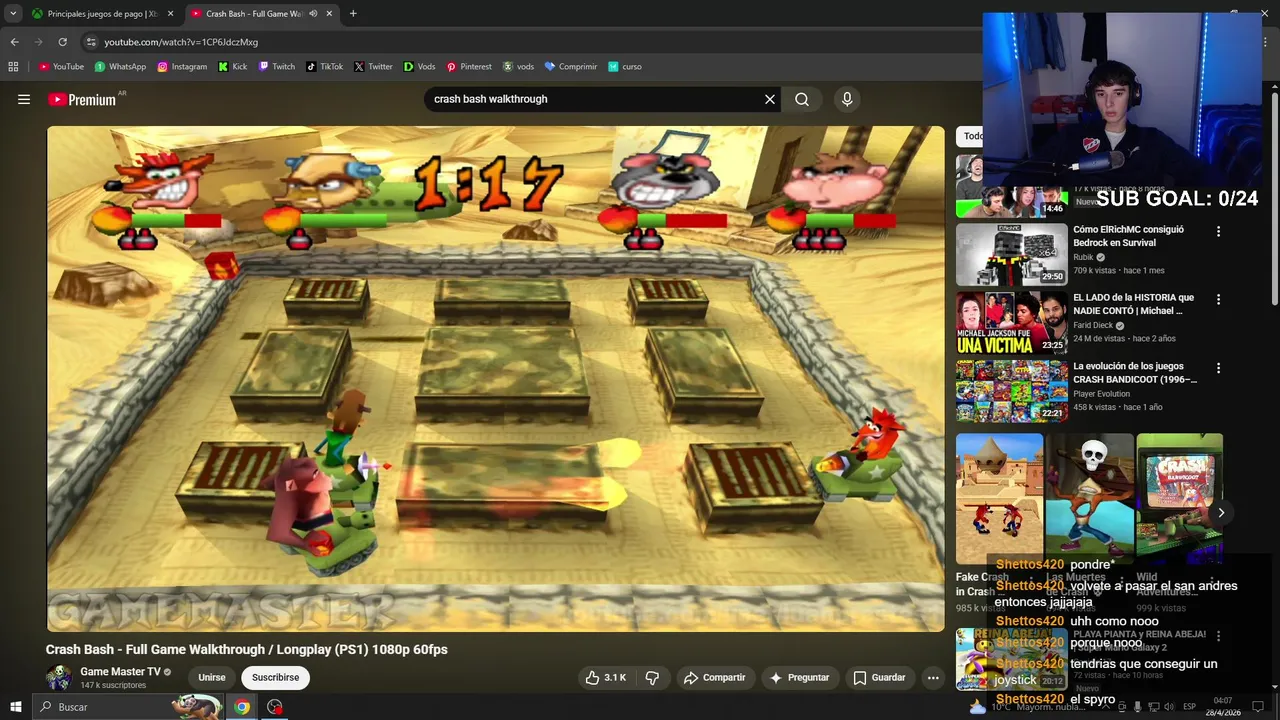Image resolution: width=1280 pixels, height=720 pixels.
Task: Open the Windows Start menu
Action: click(15, 707)
